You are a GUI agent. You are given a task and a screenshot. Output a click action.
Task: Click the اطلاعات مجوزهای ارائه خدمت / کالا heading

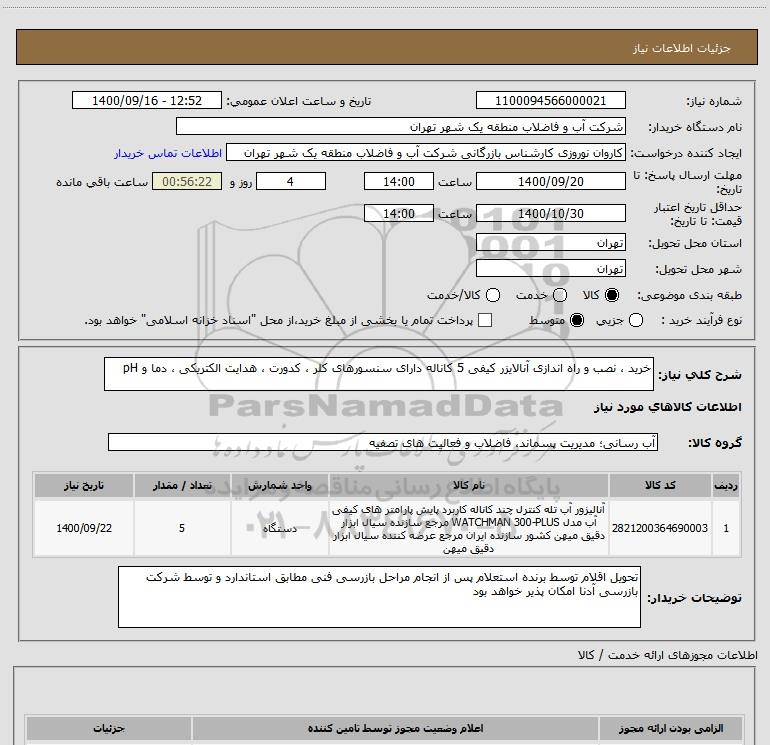(x=668, y=655)
